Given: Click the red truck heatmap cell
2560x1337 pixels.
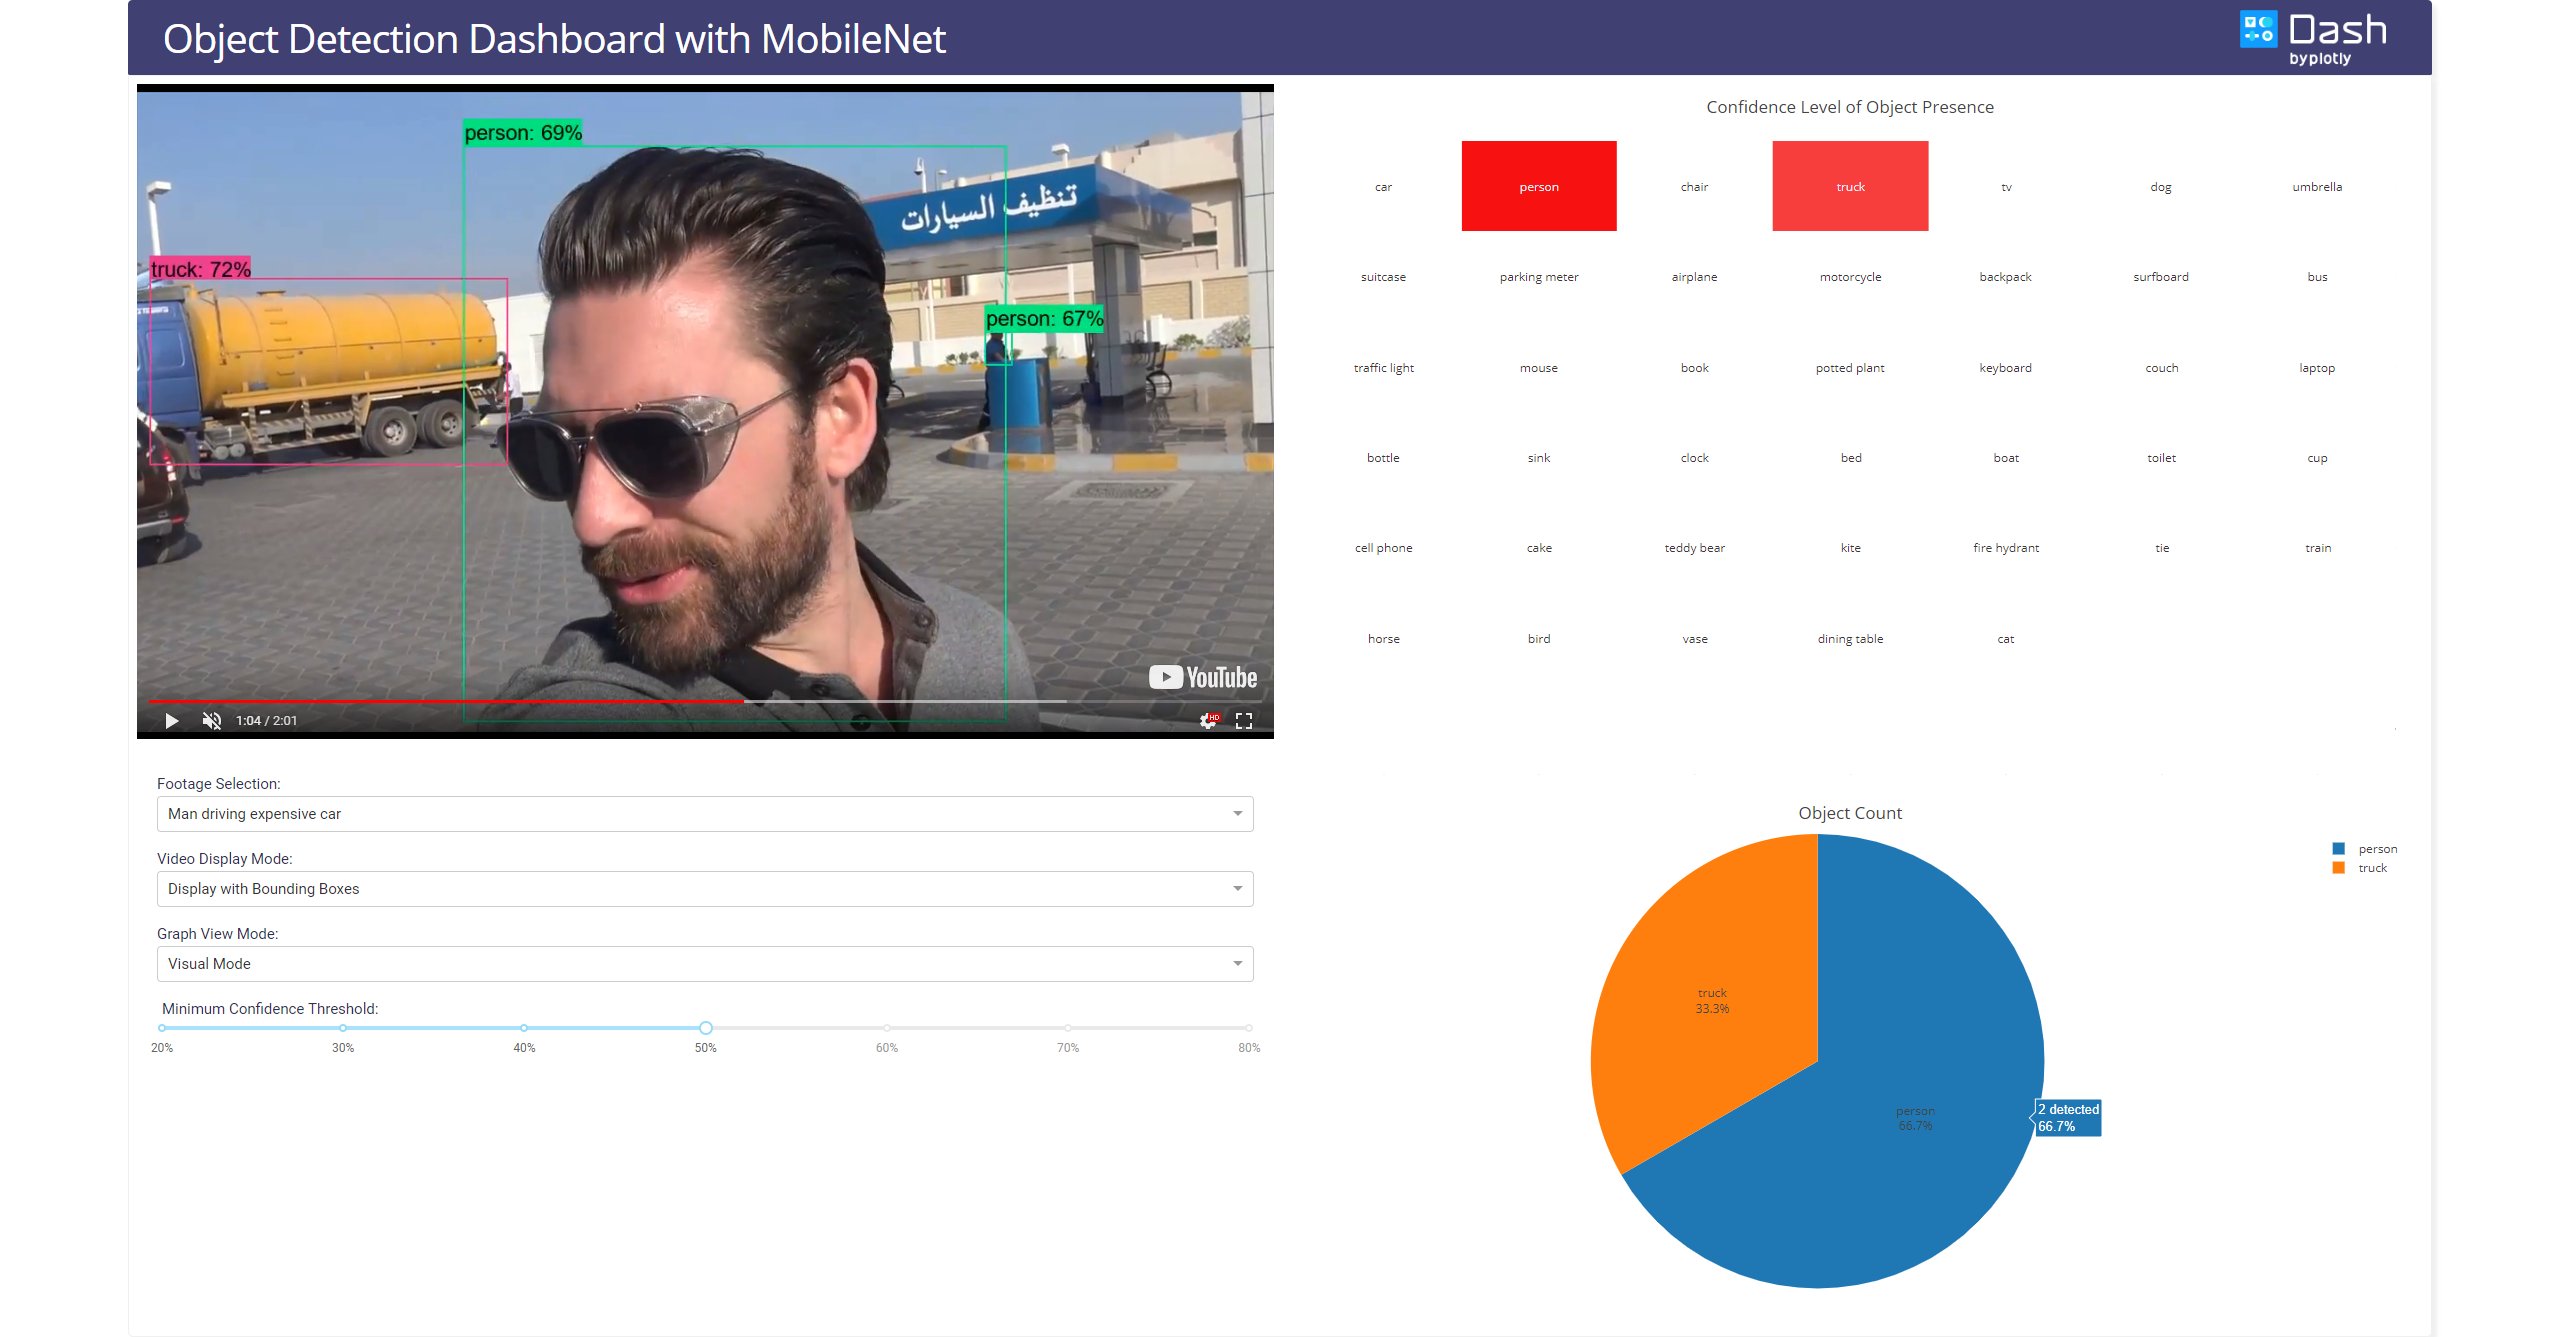Looking at the screenshot, I should coord(1850,186).
